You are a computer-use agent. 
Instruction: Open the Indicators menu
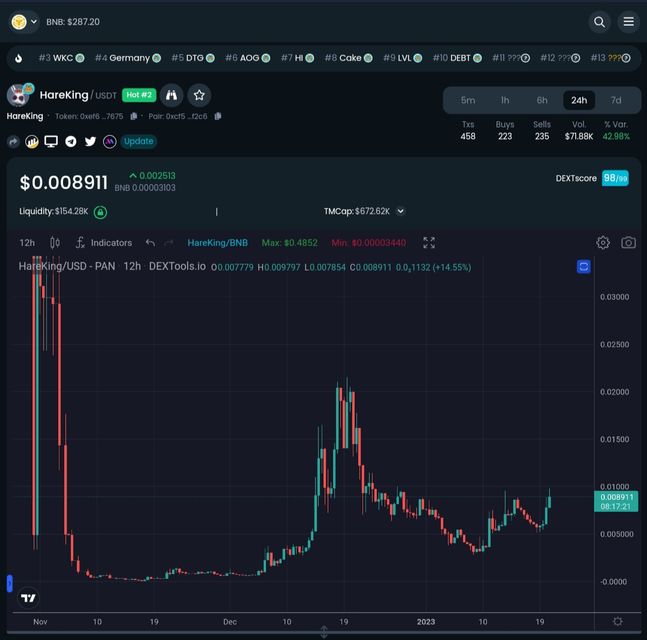tap(104, 243)
